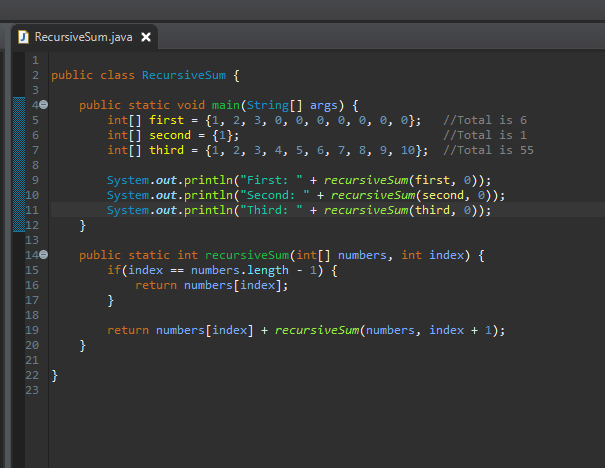Click line number 19 in the gutter
The image size is (605, 468).
coord(32,330)
